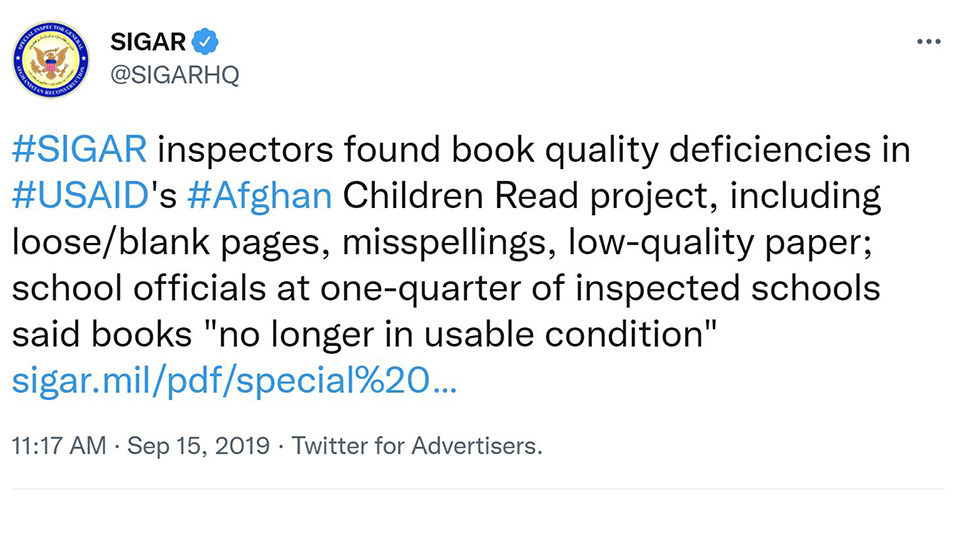Visit the @SIGARHQ handle

click(x=174, y=75)
